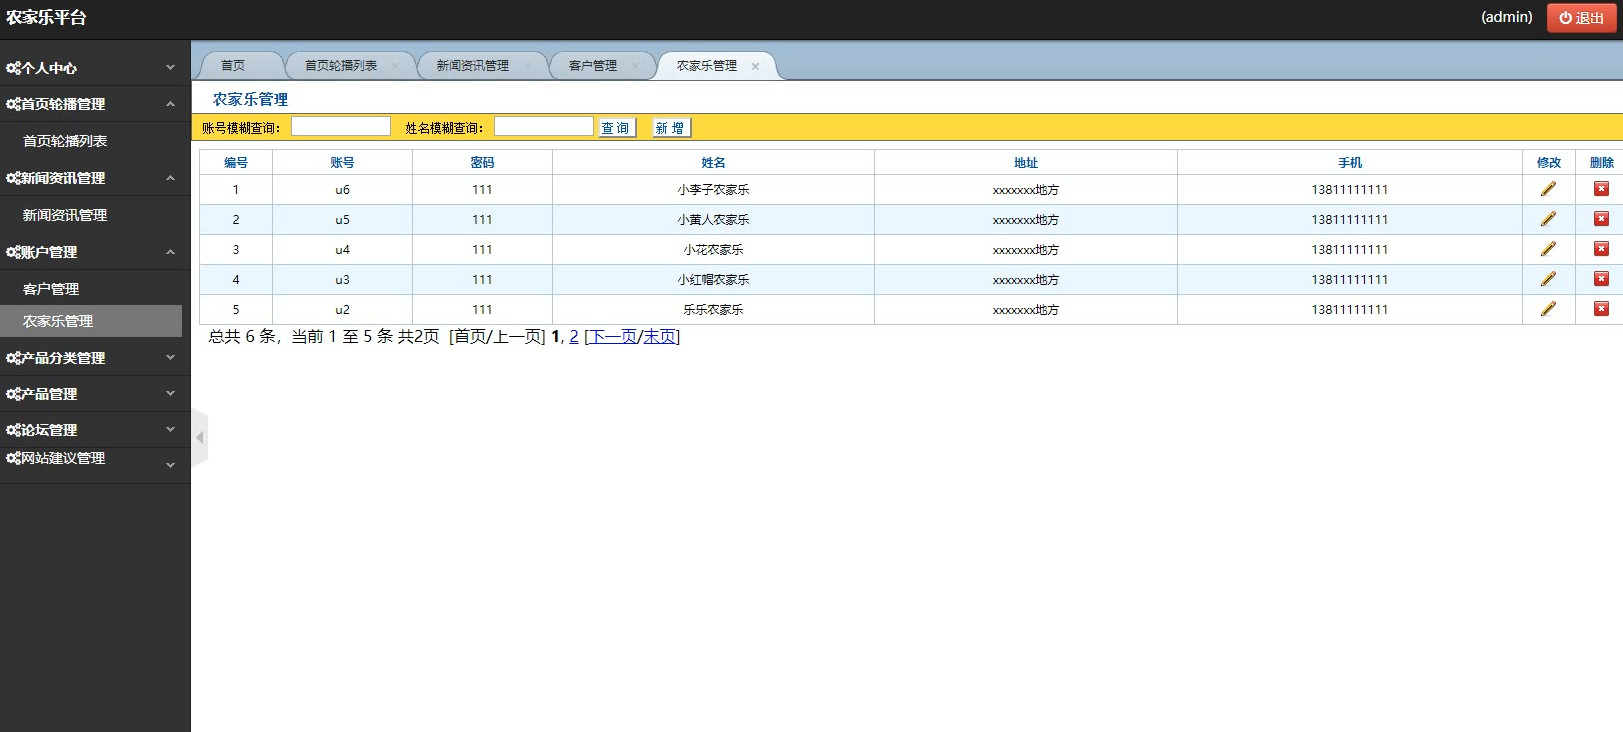Click the 编号 column header
Image resolution: width=1623 pixels, height=732 pixels.
coord(236,163)
